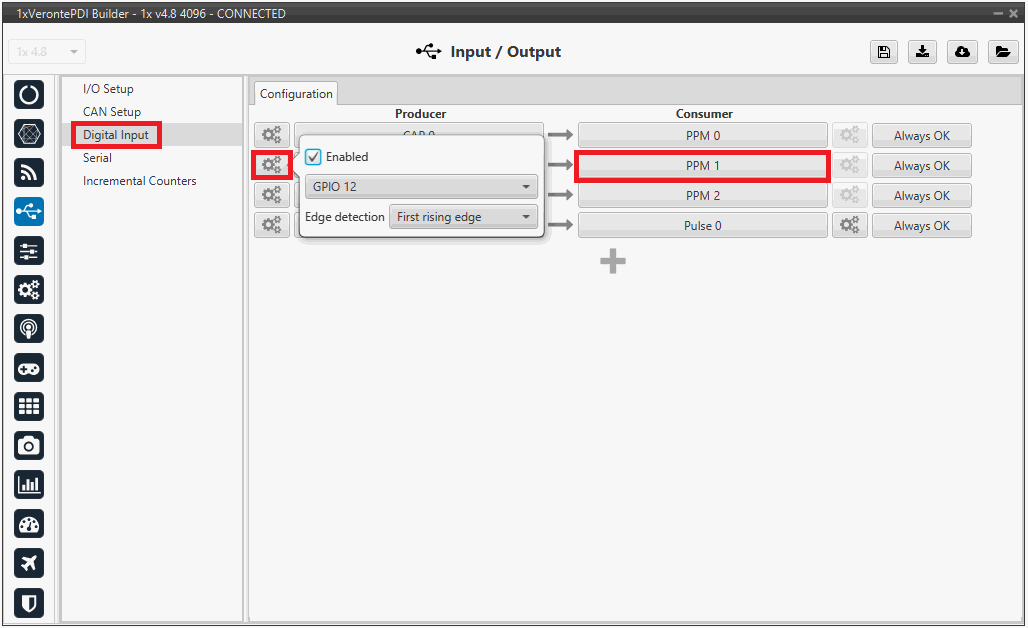Uncheck the Enabled checkbox
Screen dimensions: 1028x628
click(313, 157)
